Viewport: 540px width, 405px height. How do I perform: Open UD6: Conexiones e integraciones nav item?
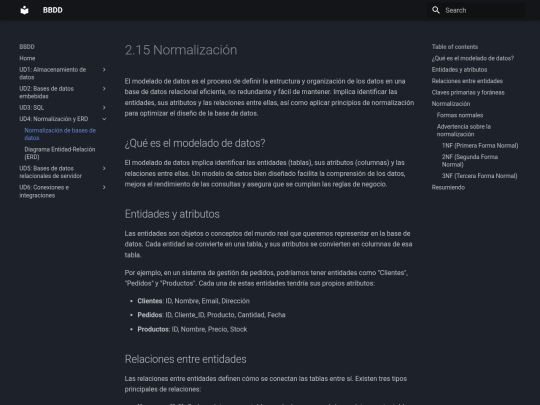44,191
